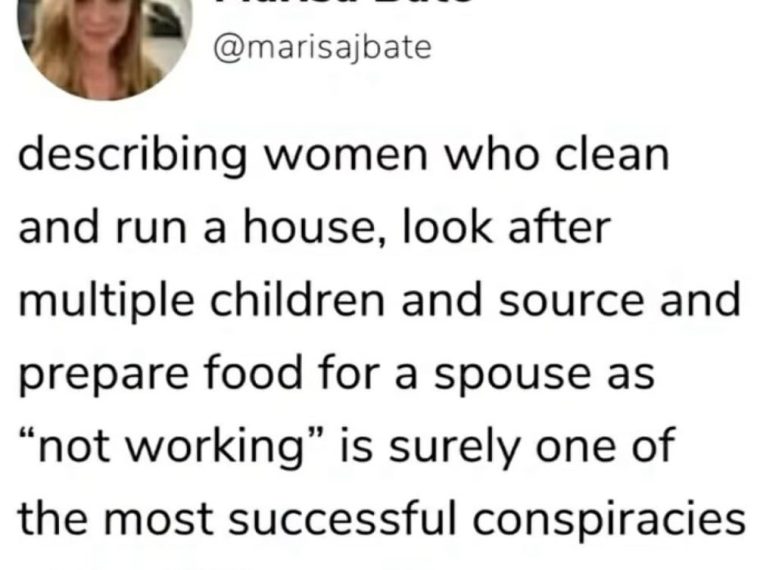Click the word "successful" in last line
The width and height of the screenshot is (760, 570).
click(x=343, y=518)
